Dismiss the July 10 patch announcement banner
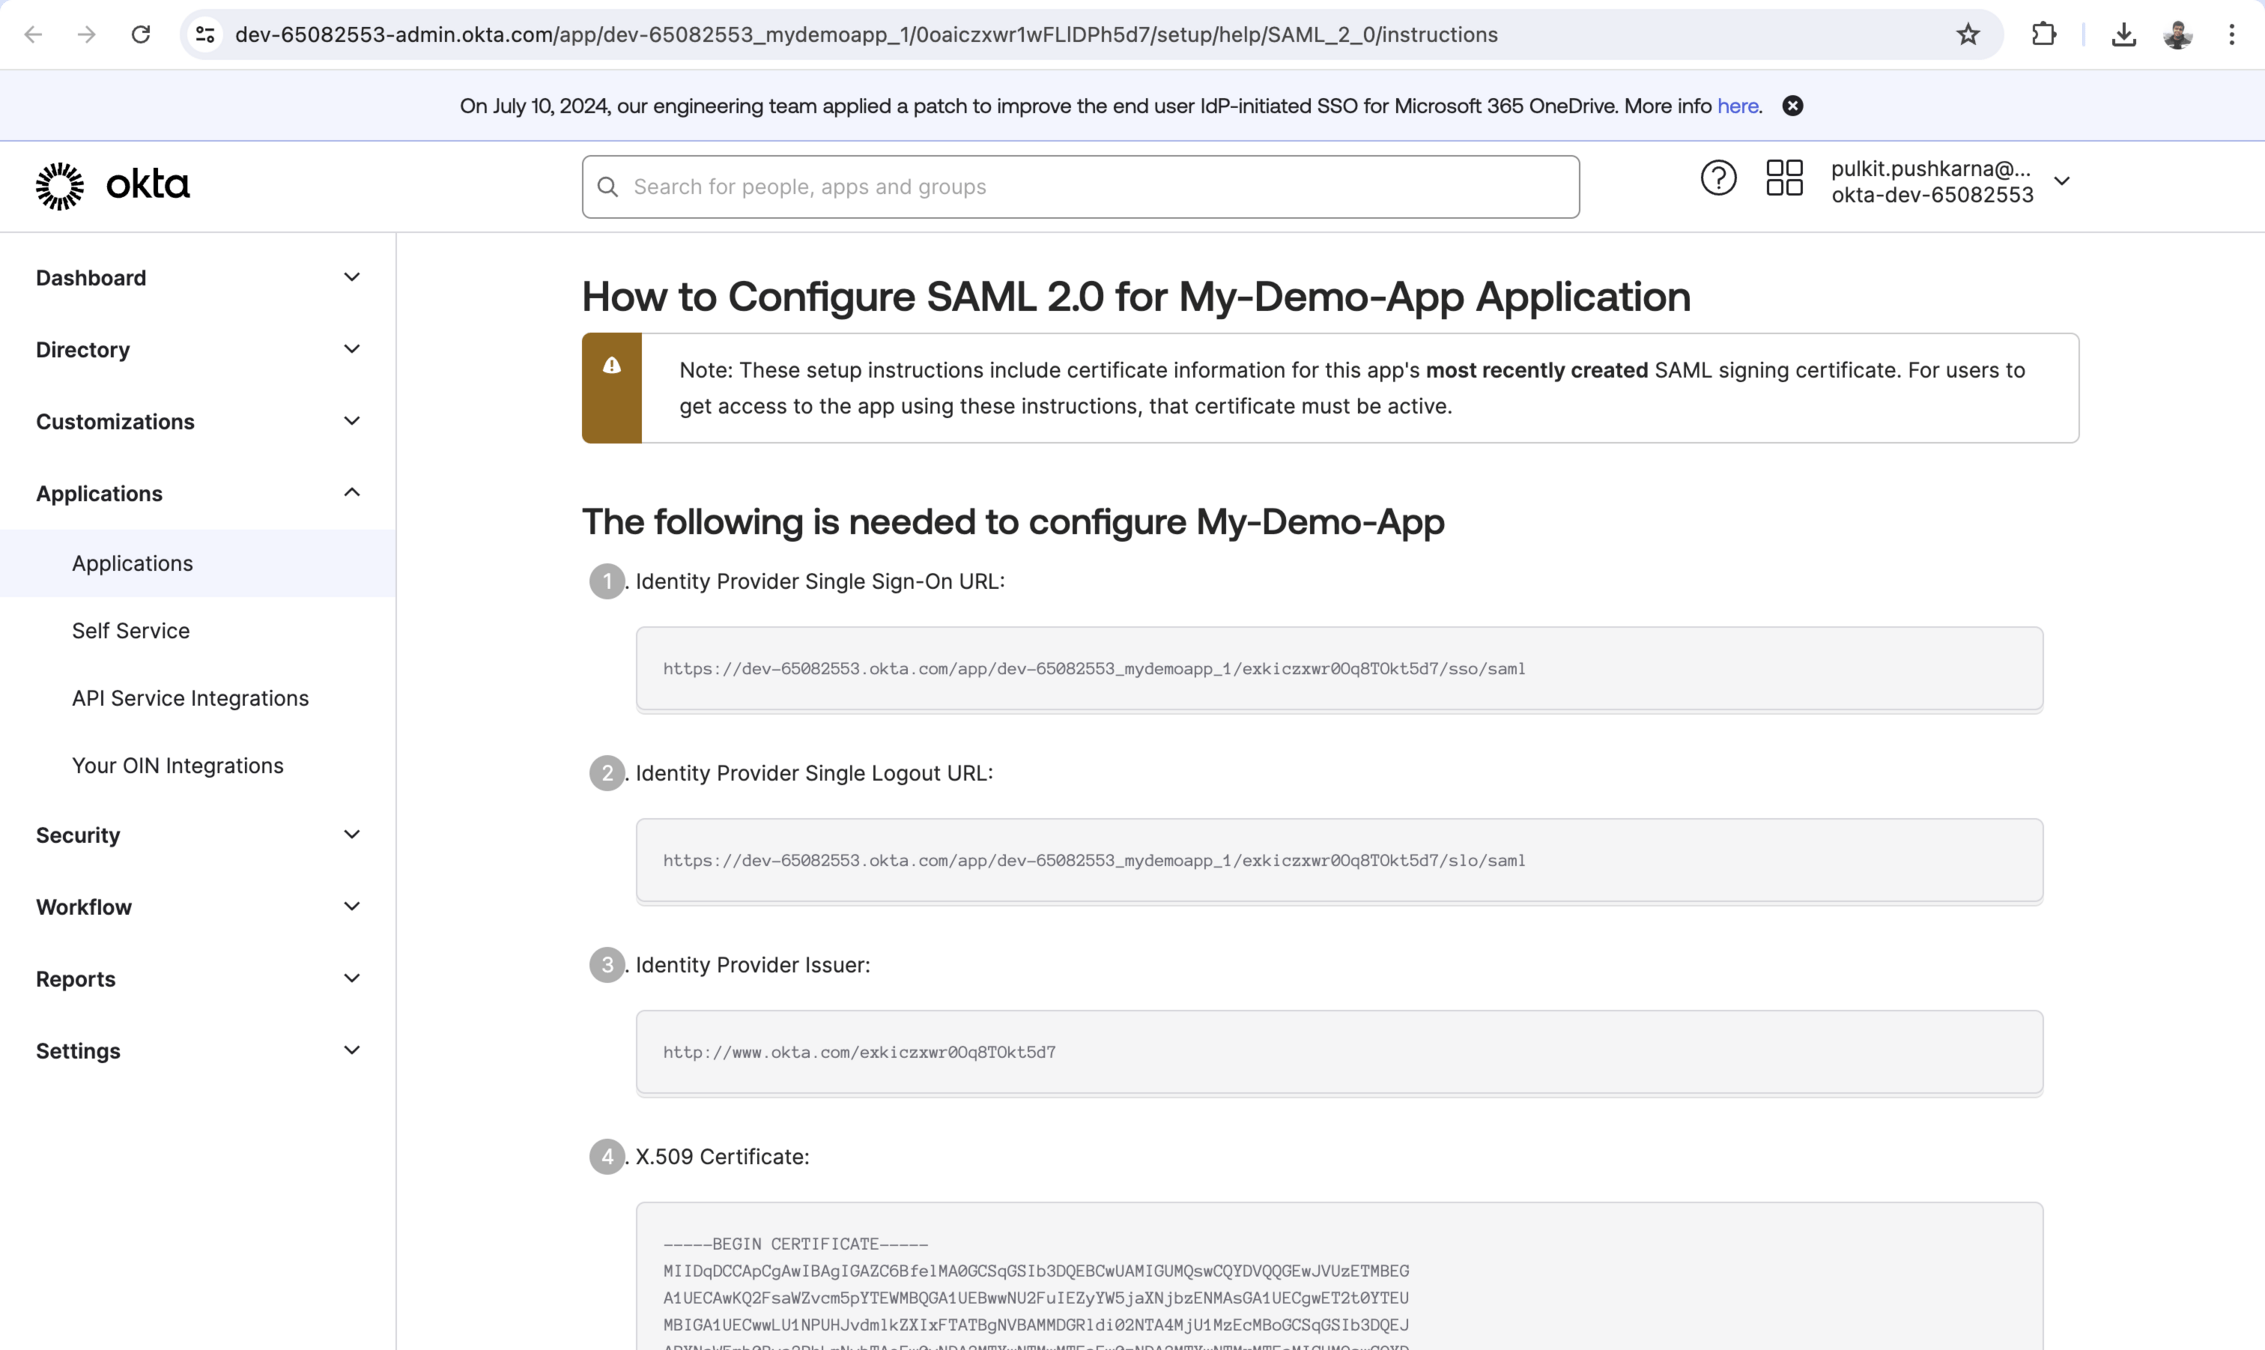Image resolution: width=2265 pixels, height=1350 pixels. tap(1792, 106)
